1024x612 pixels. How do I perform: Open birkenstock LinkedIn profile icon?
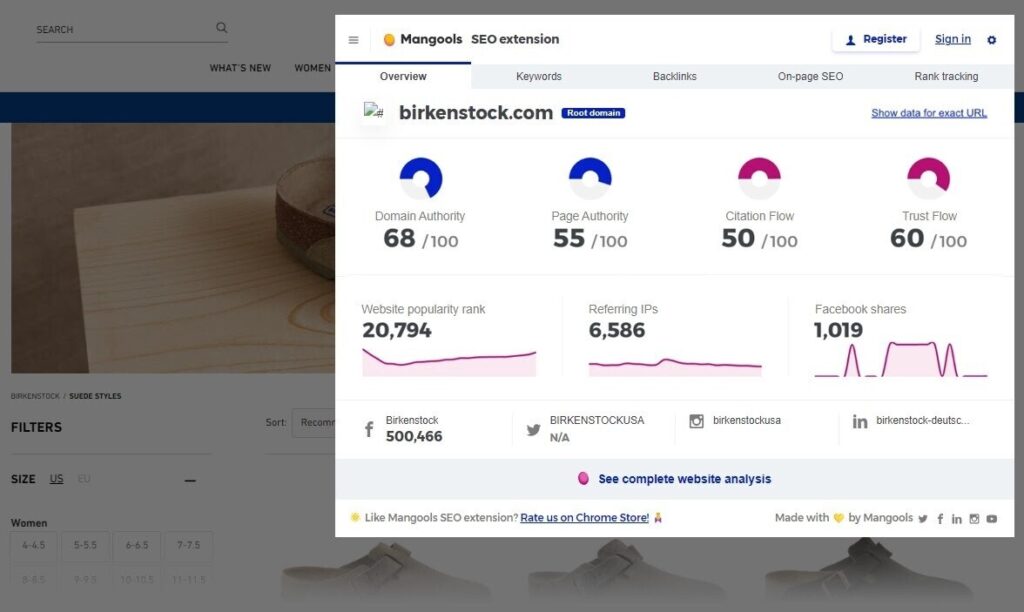(860, 422)
